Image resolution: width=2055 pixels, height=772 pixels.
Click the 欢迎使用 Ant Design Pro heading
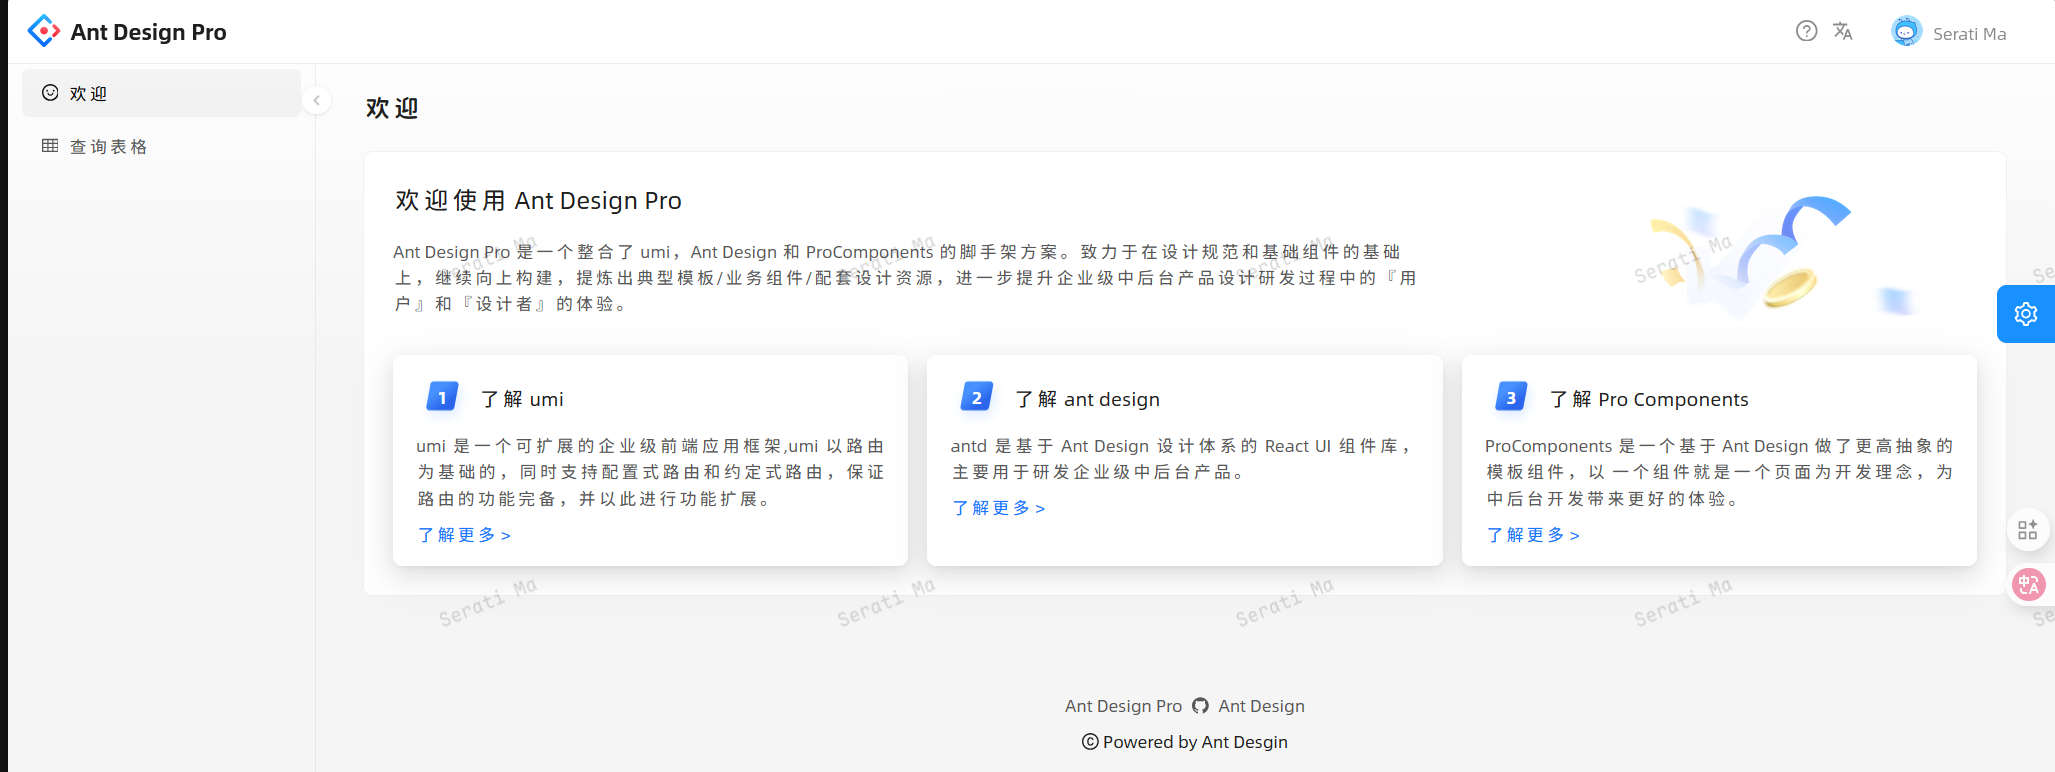point(538,201)
